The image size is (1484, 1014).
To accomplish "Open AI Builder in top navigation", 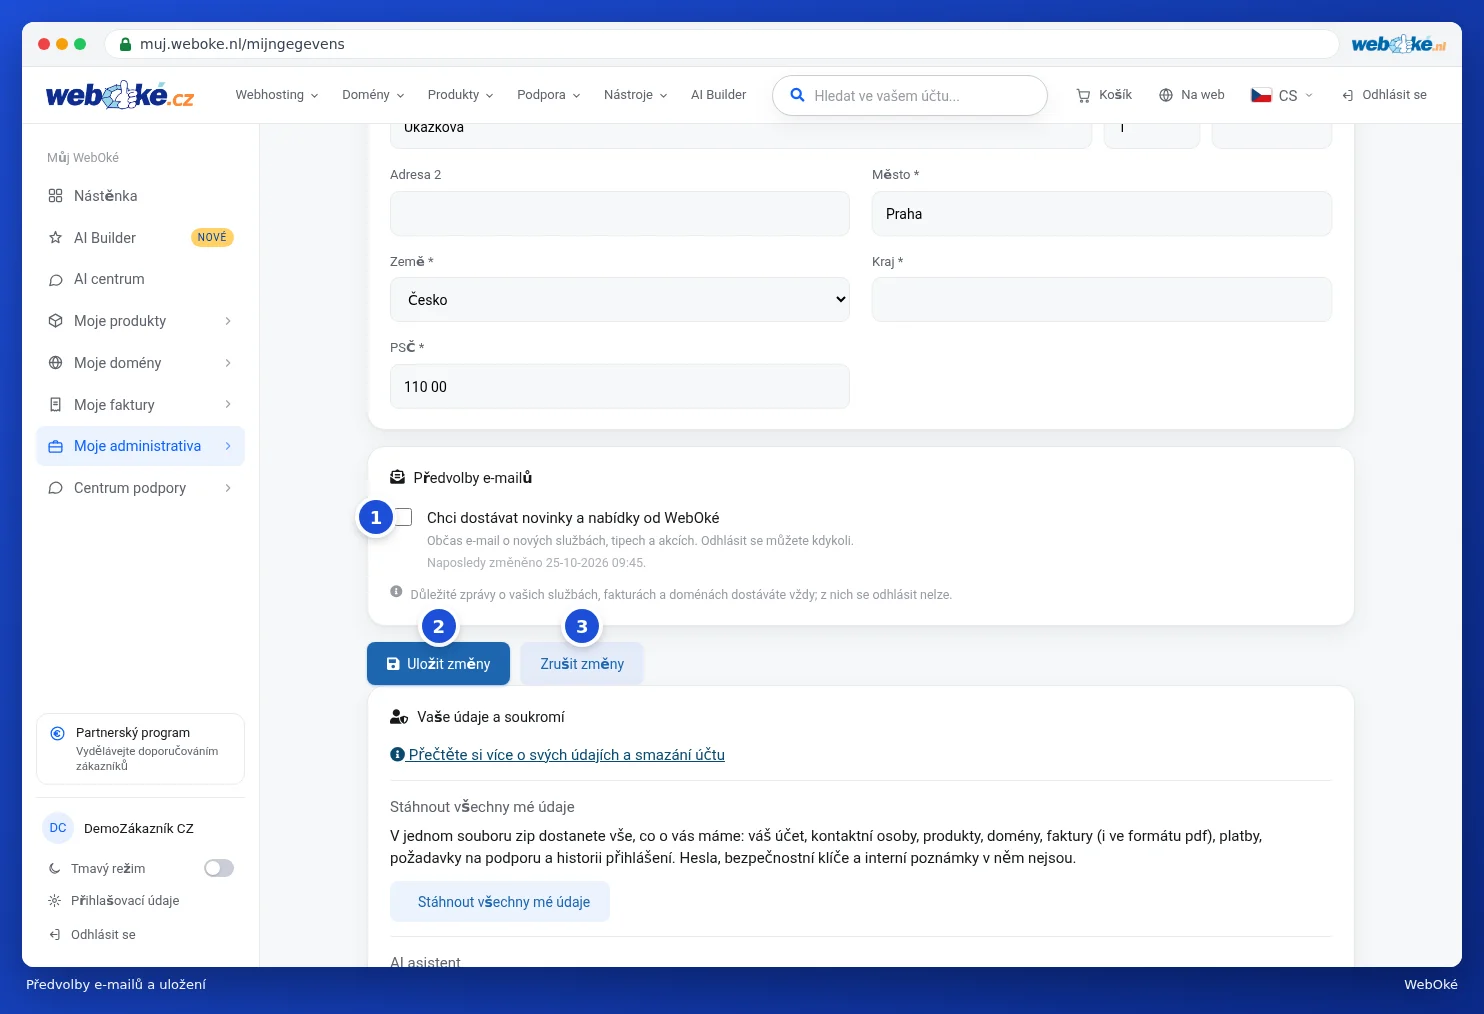I will tap(719, 95).
